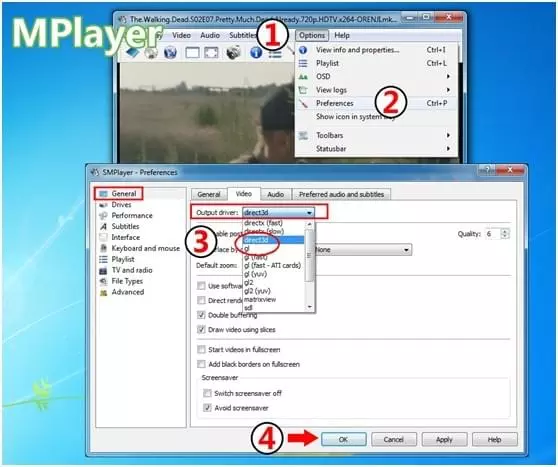Open the Video menu in SMPlayer menu bar
558x467 pixels.
pos(181,35)
